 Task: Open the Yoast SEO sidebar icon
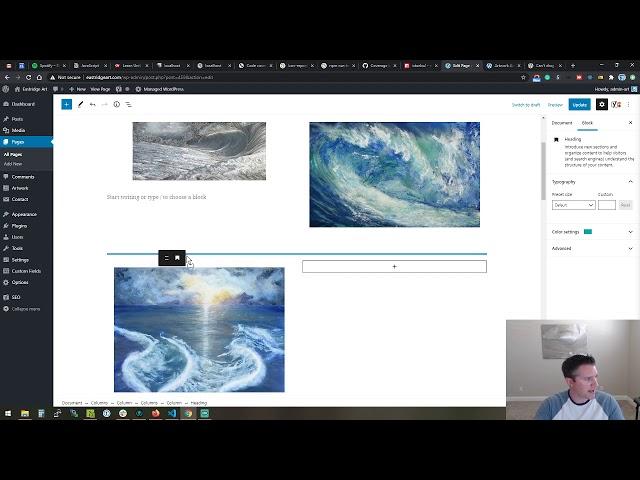coord(616,104)
